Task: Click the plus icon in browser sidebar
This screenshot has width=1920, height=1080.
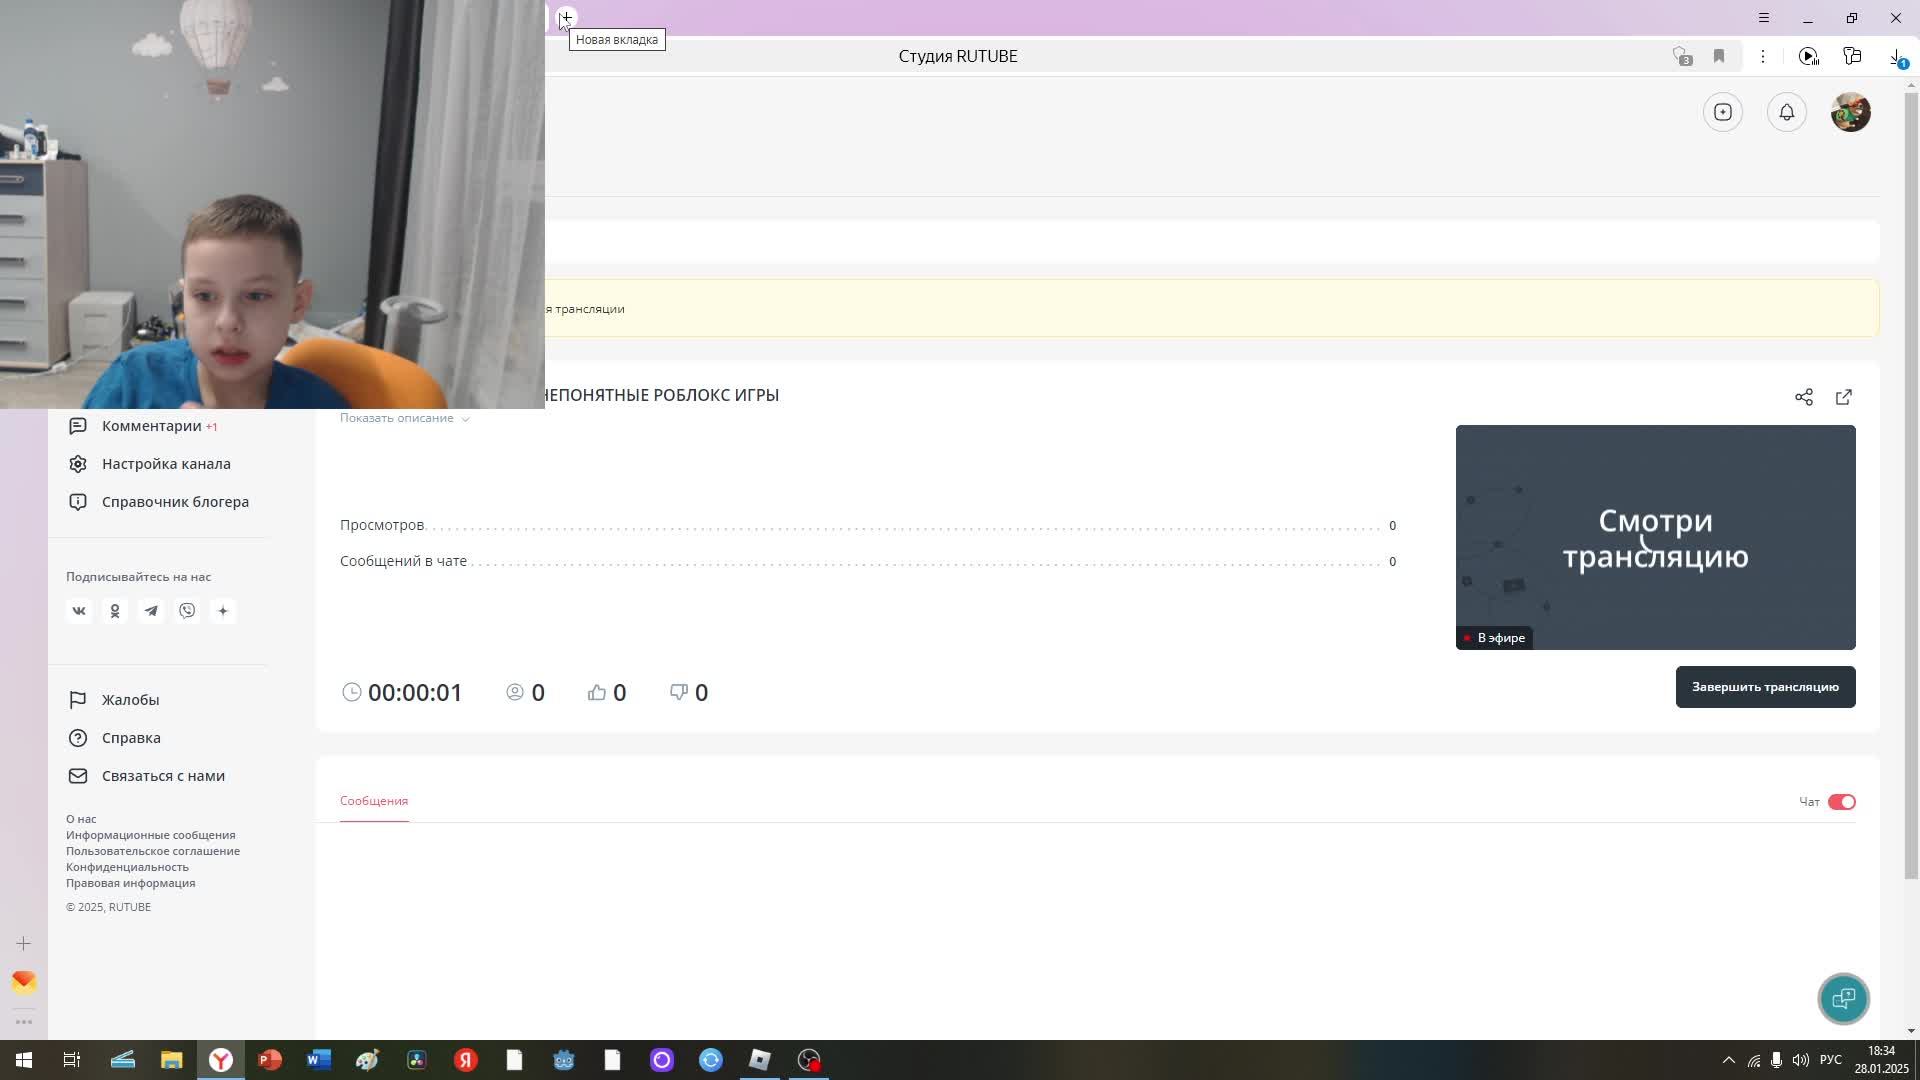Action: (24, 943)
